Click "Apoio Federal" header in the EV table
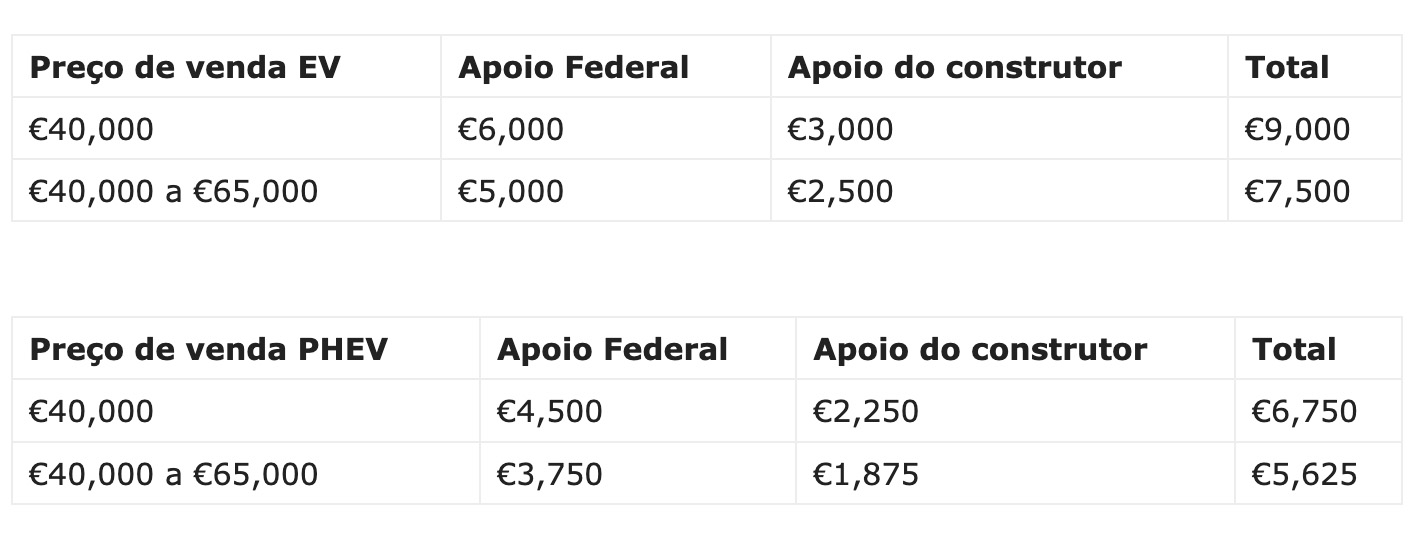The width and height of the screenshot is (1426, 546). coord(573,67)
